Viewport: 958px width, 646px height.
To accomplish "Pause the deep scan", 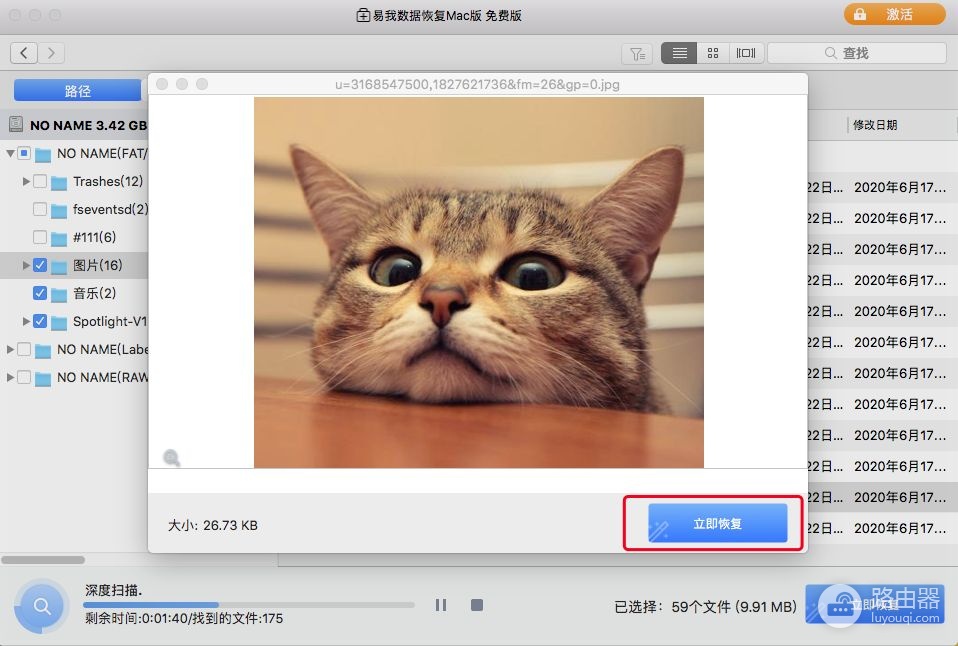I will pyautogui.click(x=441, y=605).
